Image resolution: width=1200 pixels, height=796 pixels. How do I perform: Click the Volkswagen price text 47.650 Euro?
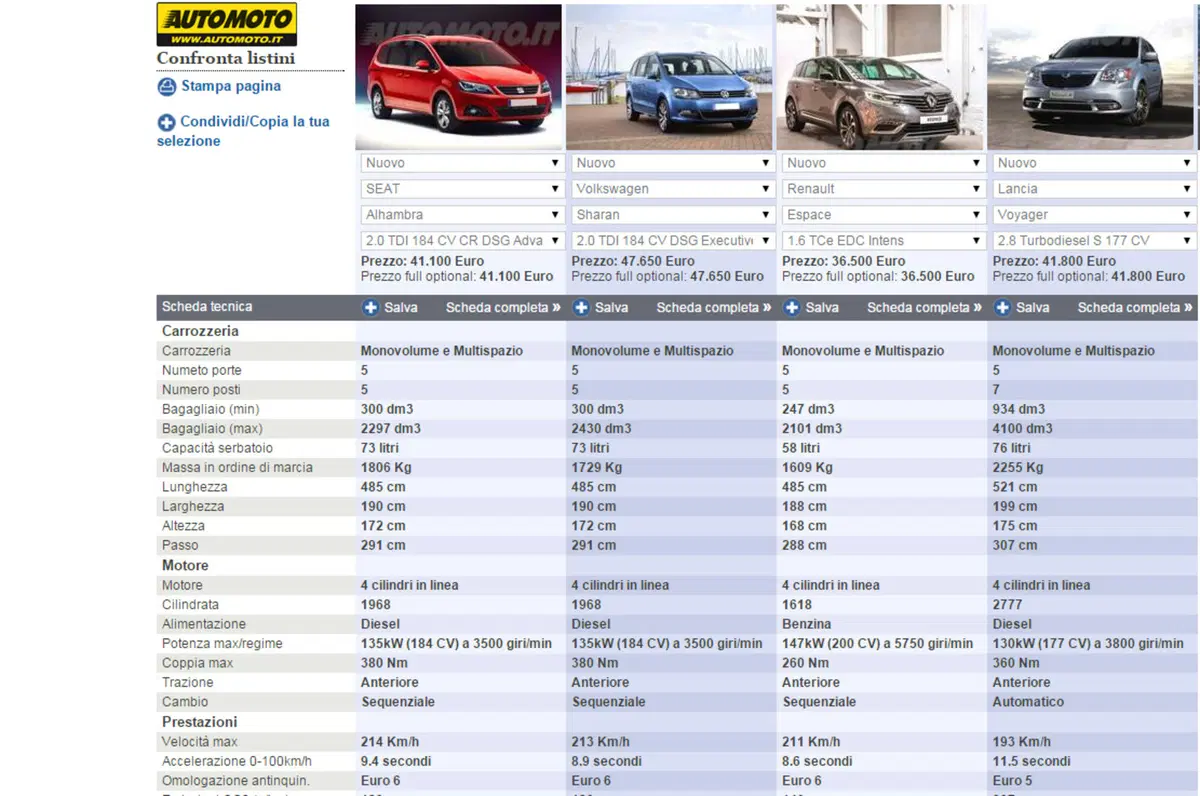[x=657, y=261]
